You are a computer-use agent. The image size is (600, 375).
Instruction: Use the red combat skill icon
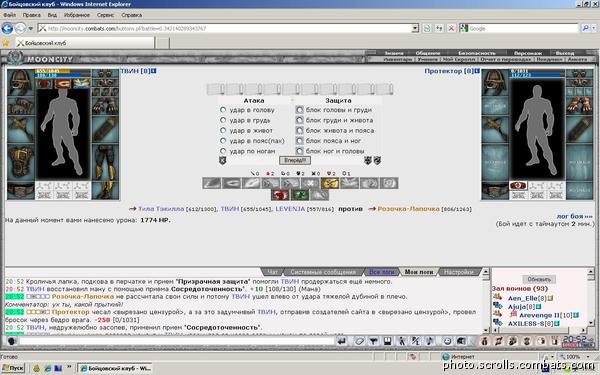[280, 195]
